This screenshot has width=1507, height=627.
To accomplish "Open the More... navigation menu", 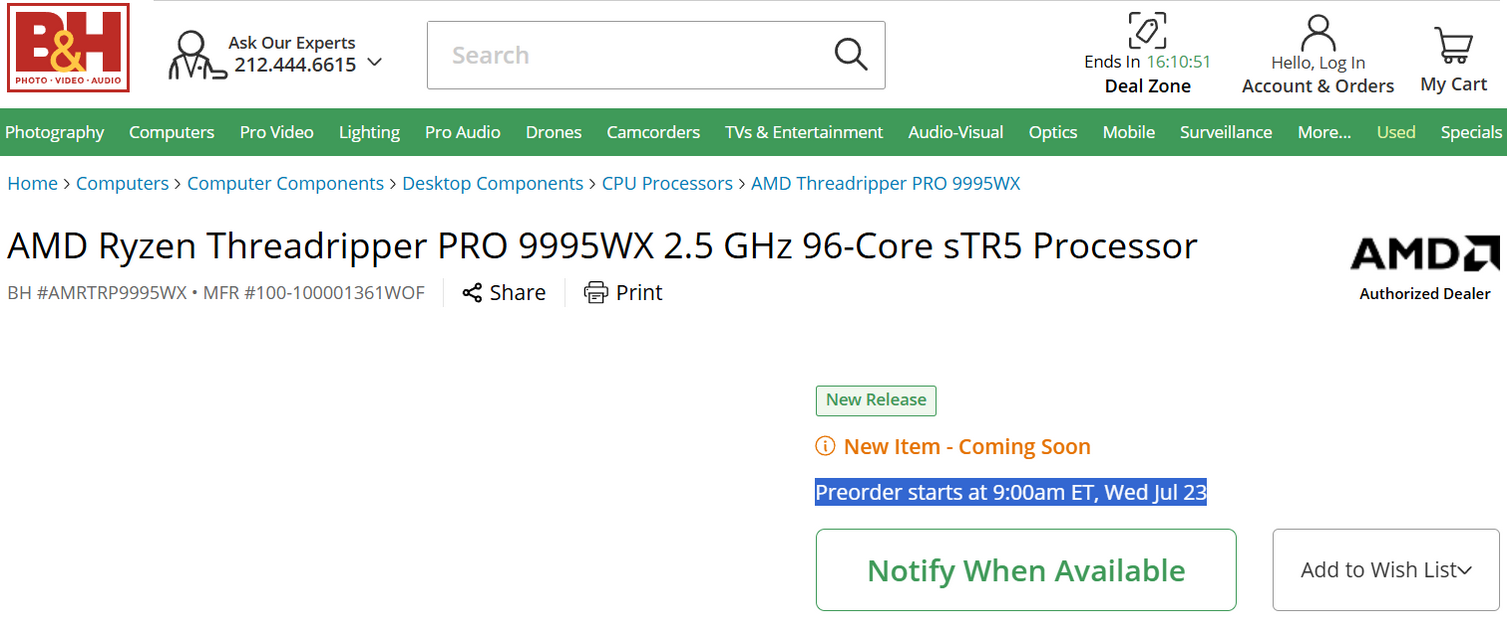I will coord(1324,132).
